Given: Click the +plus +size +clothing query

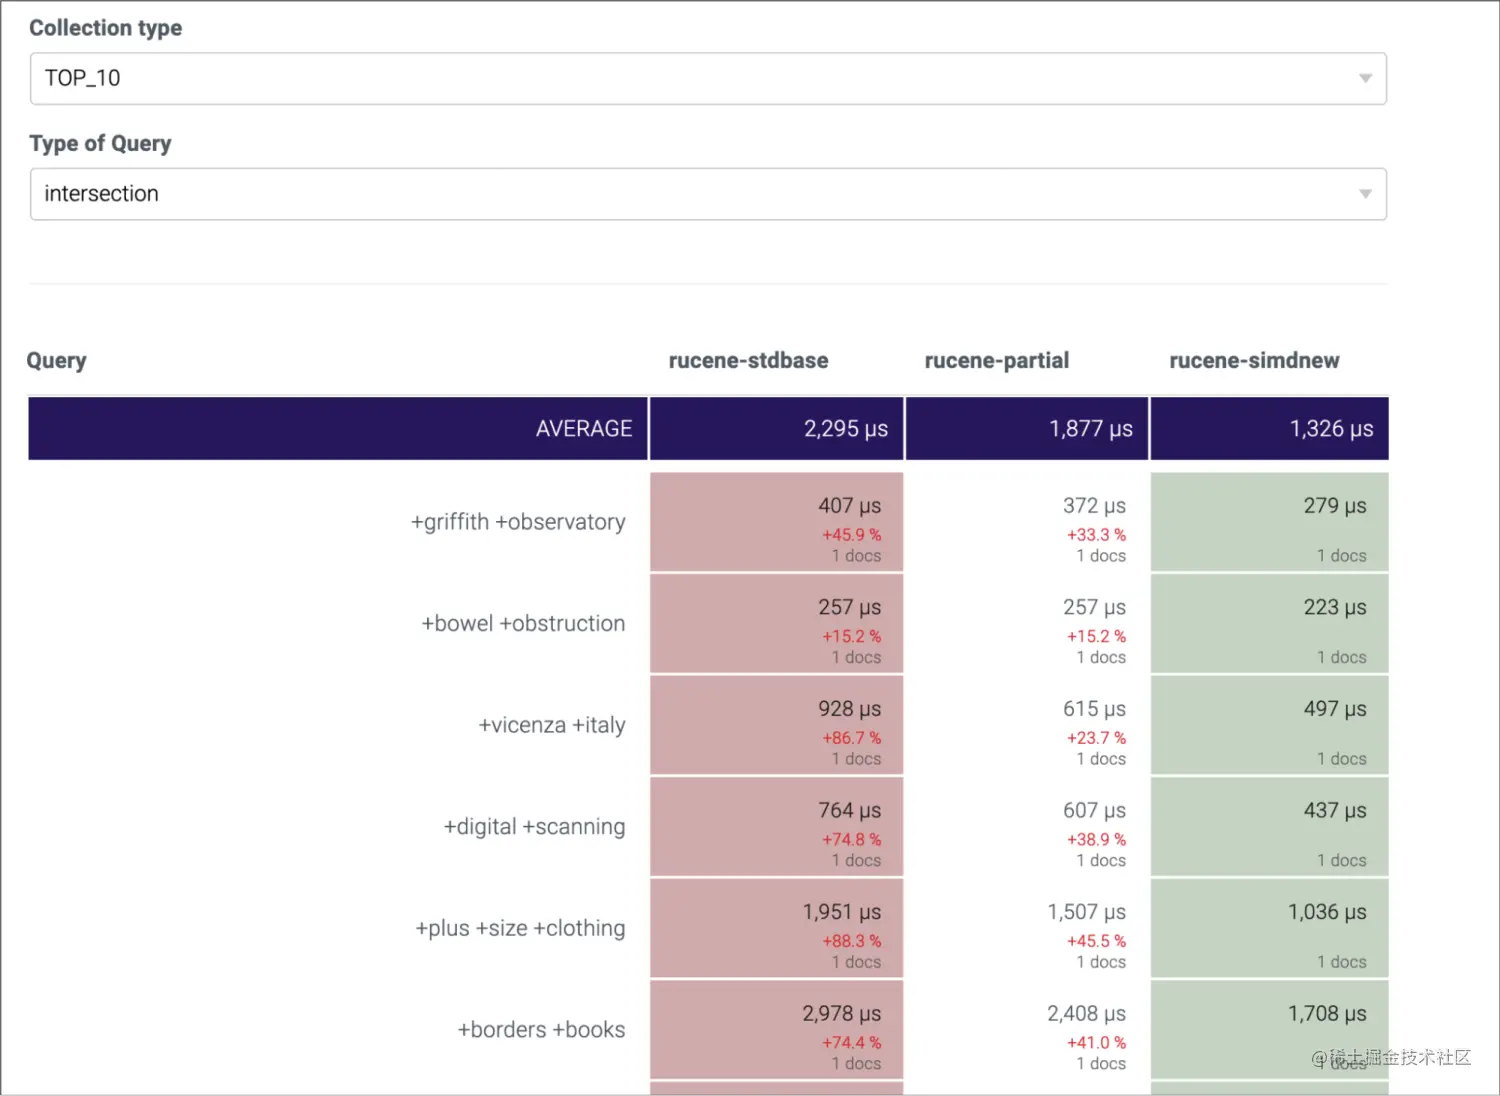Looking at the screenshot, I should [x=520, y=928].
